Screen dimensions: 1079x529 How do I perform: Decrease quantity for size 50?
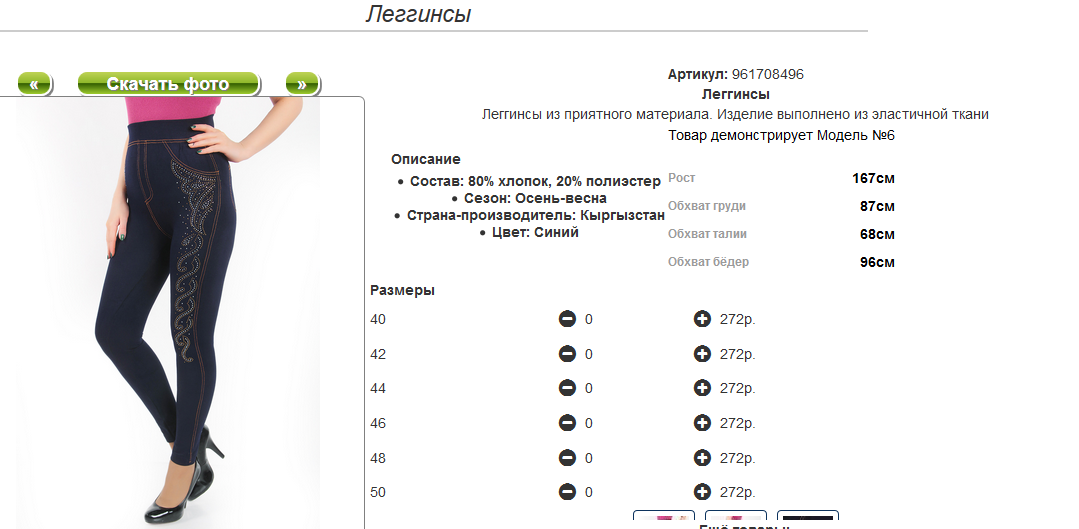567,493
